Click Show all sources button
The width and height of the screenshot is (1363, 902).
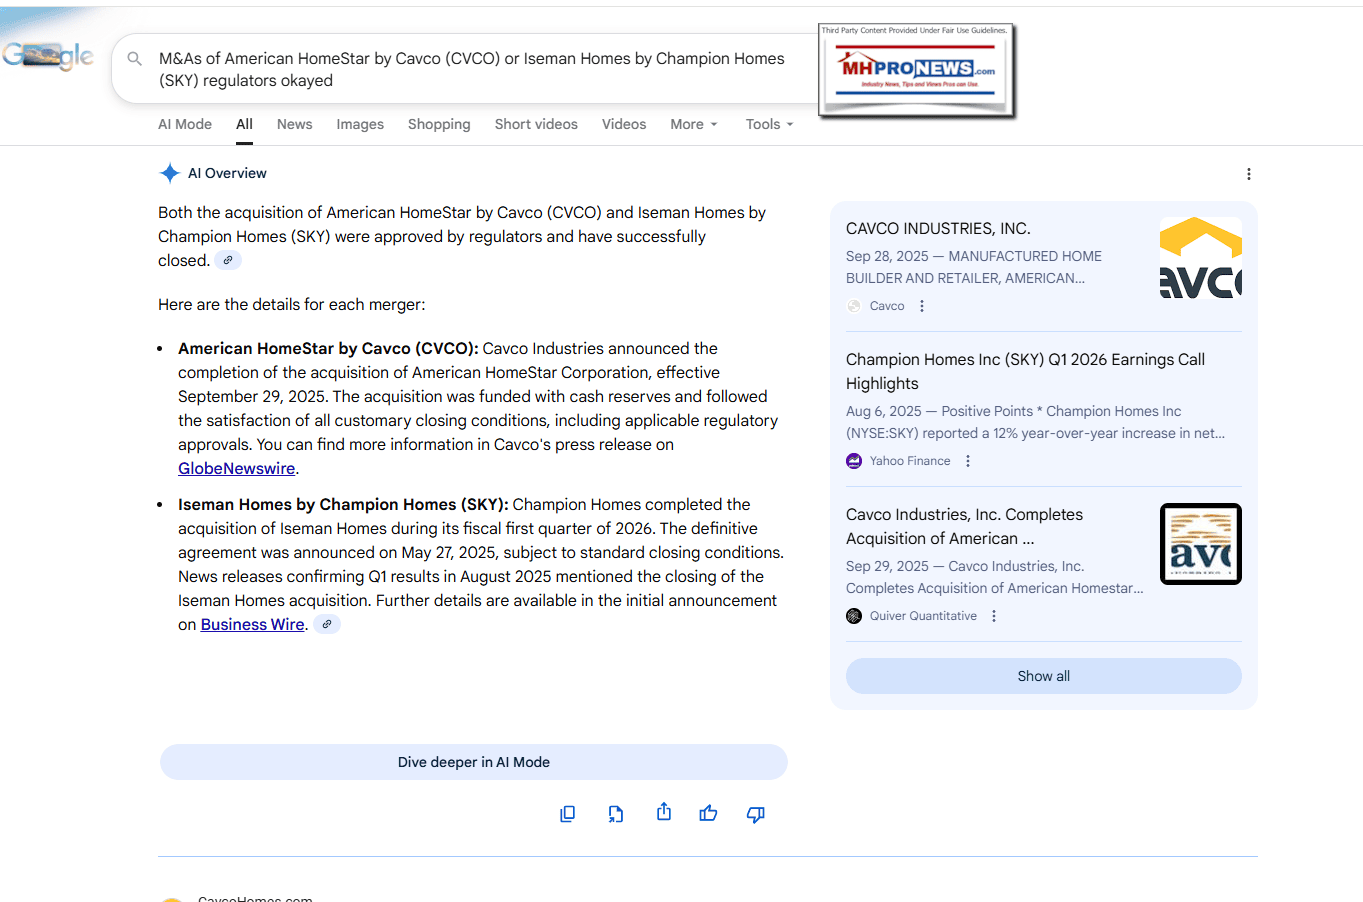click(x=1043, y=676)
